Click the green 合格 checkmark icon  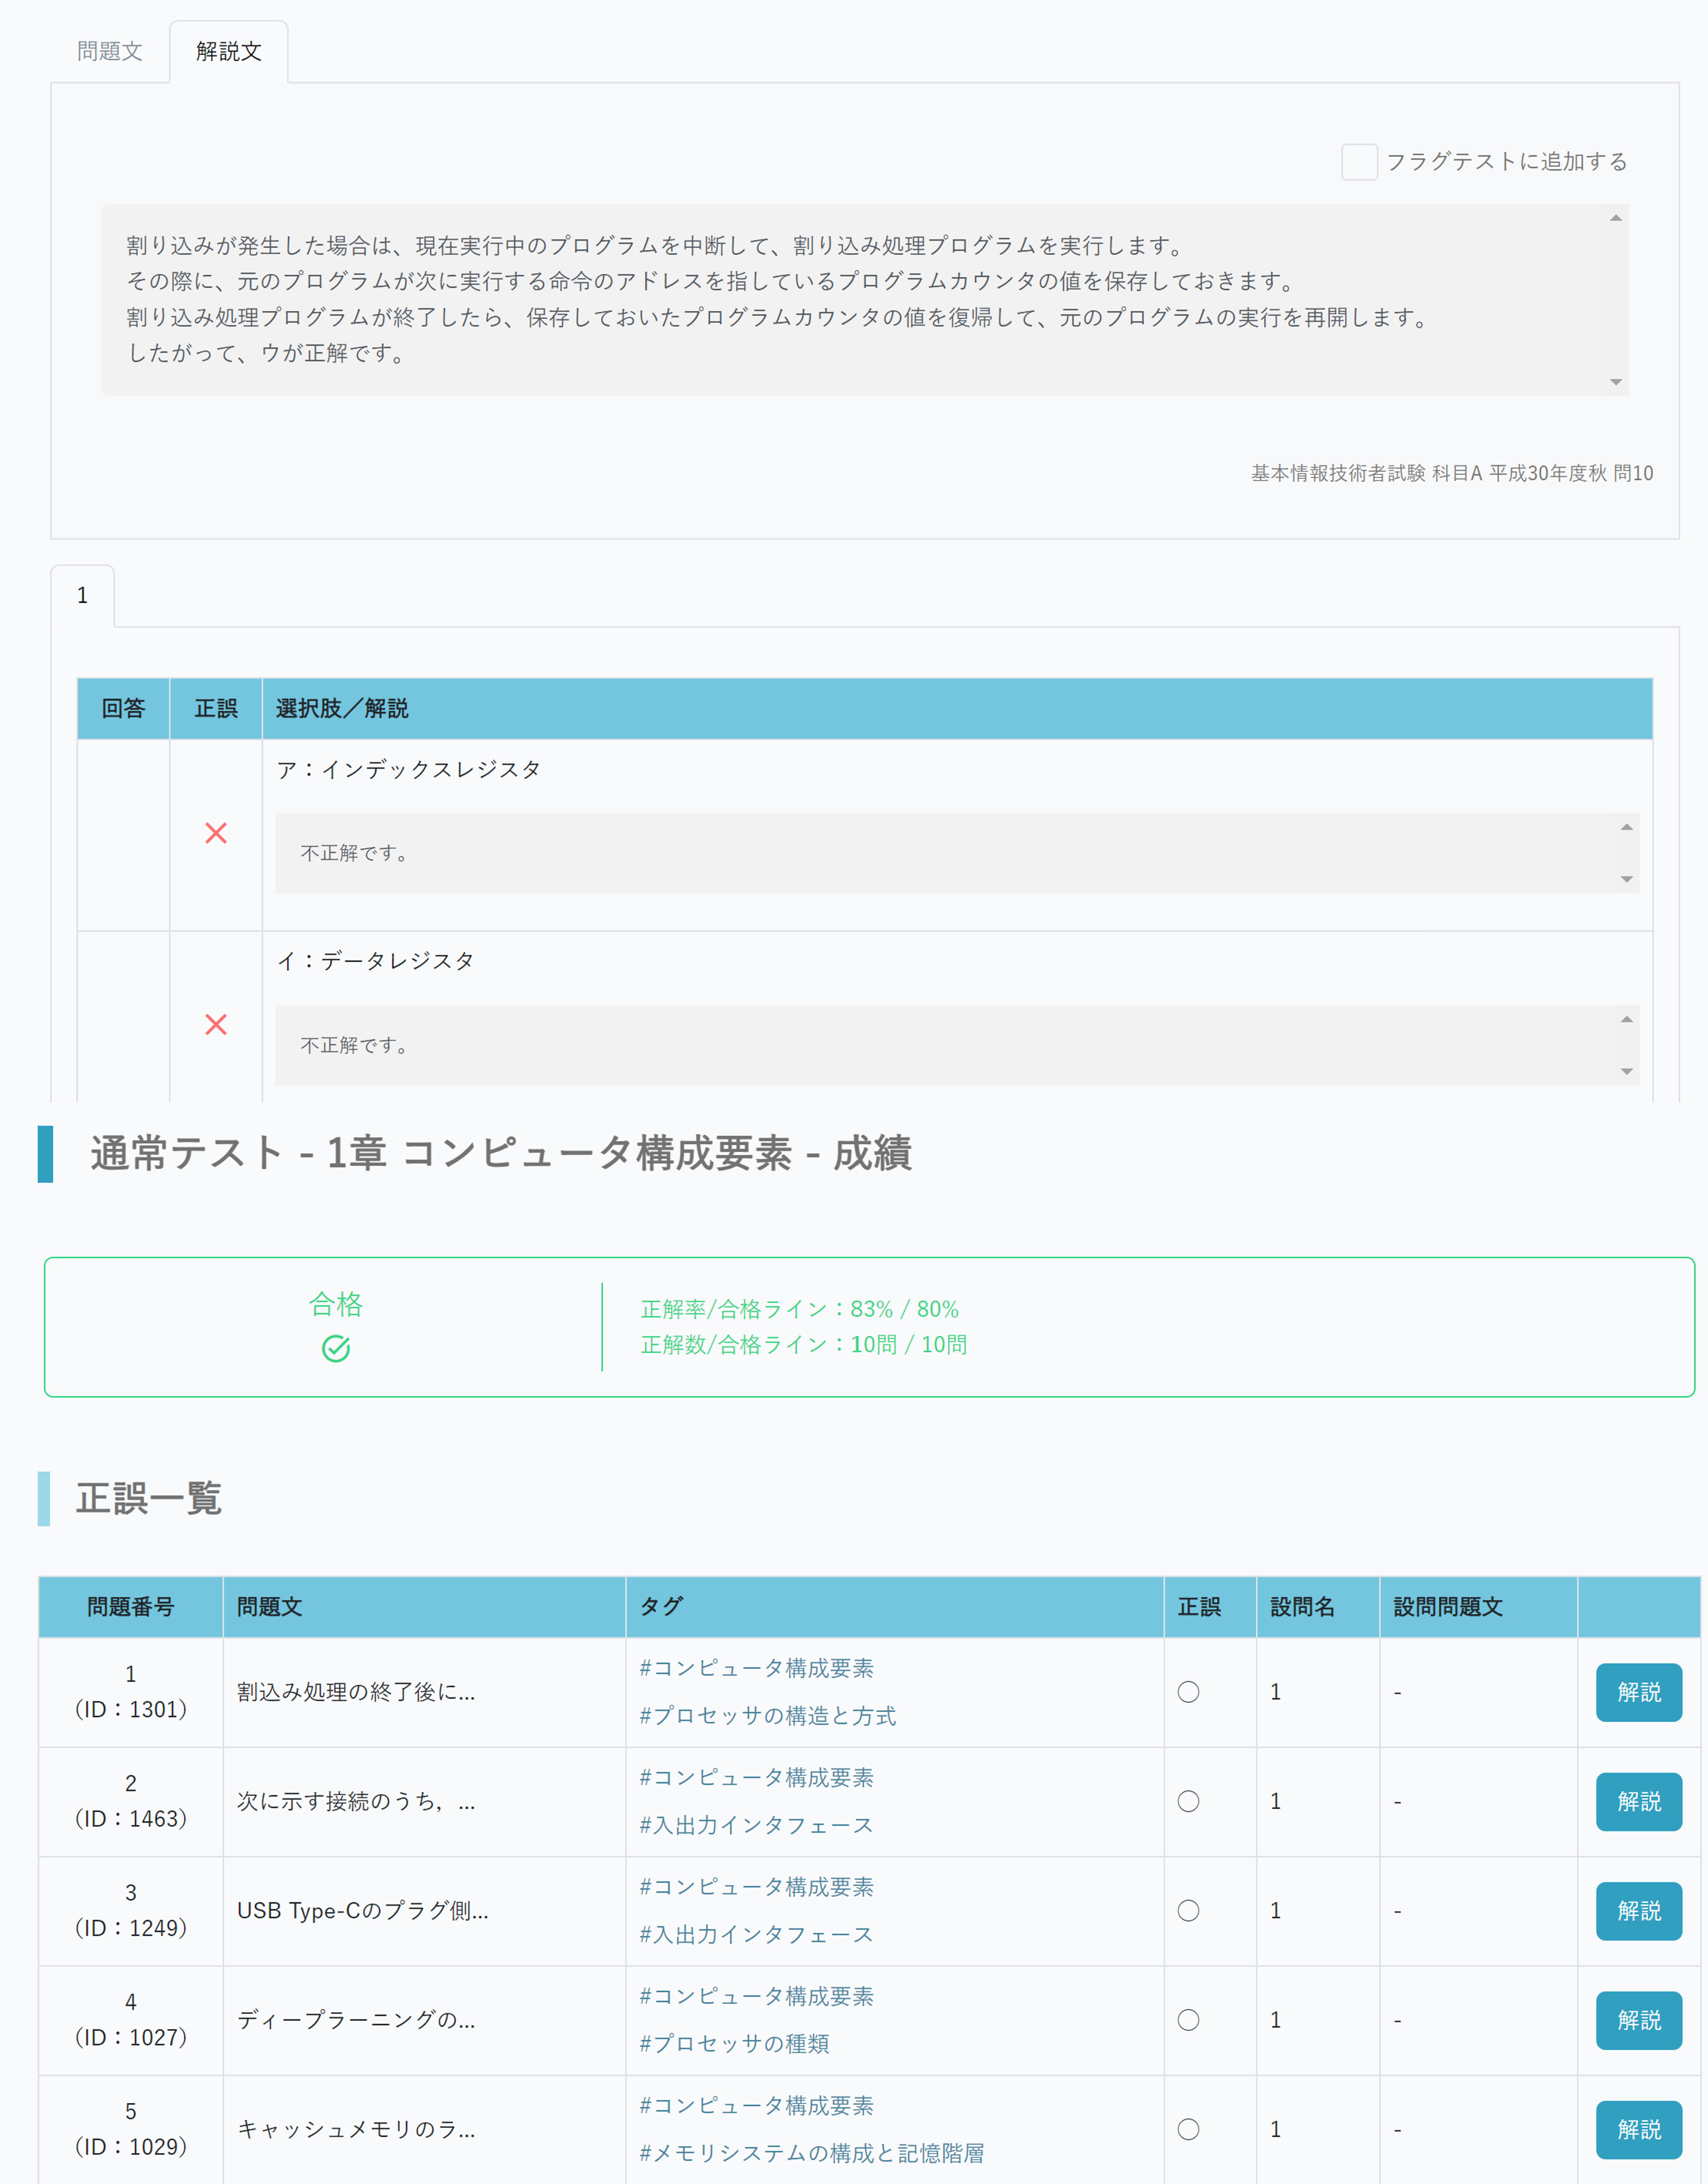[336, 1349]
